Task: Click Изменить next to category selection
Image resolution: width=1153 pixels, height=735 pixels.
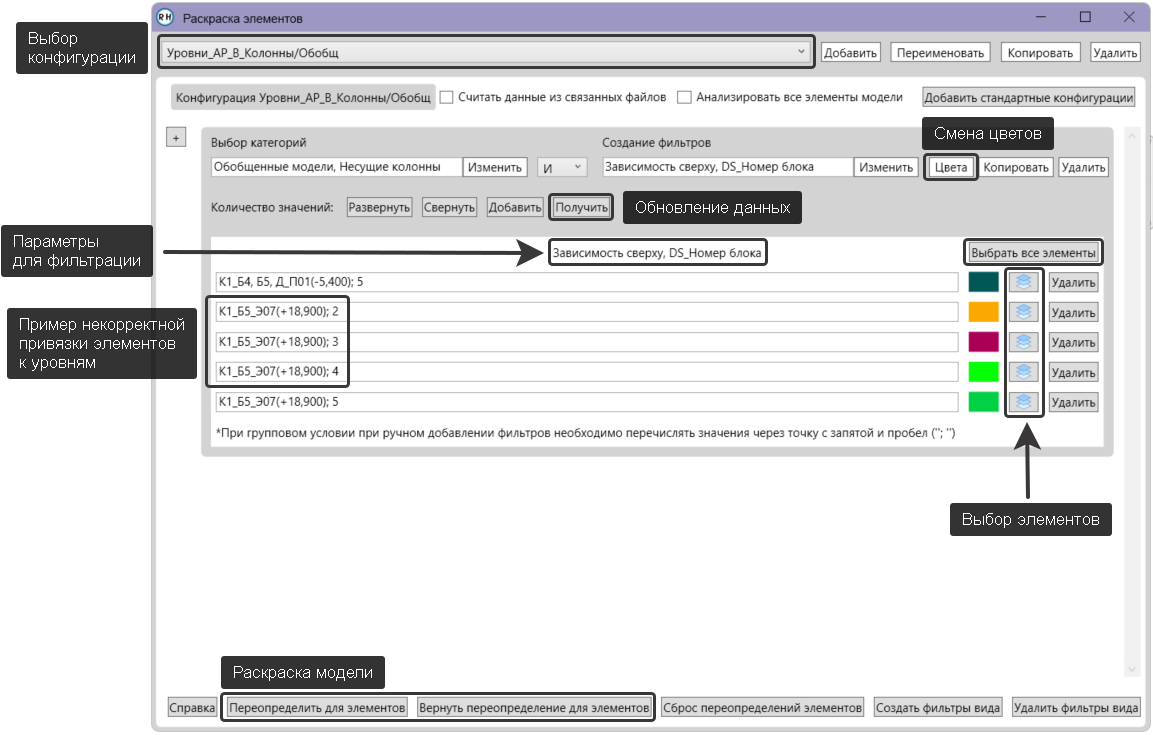Action: [x=495, y=168]
